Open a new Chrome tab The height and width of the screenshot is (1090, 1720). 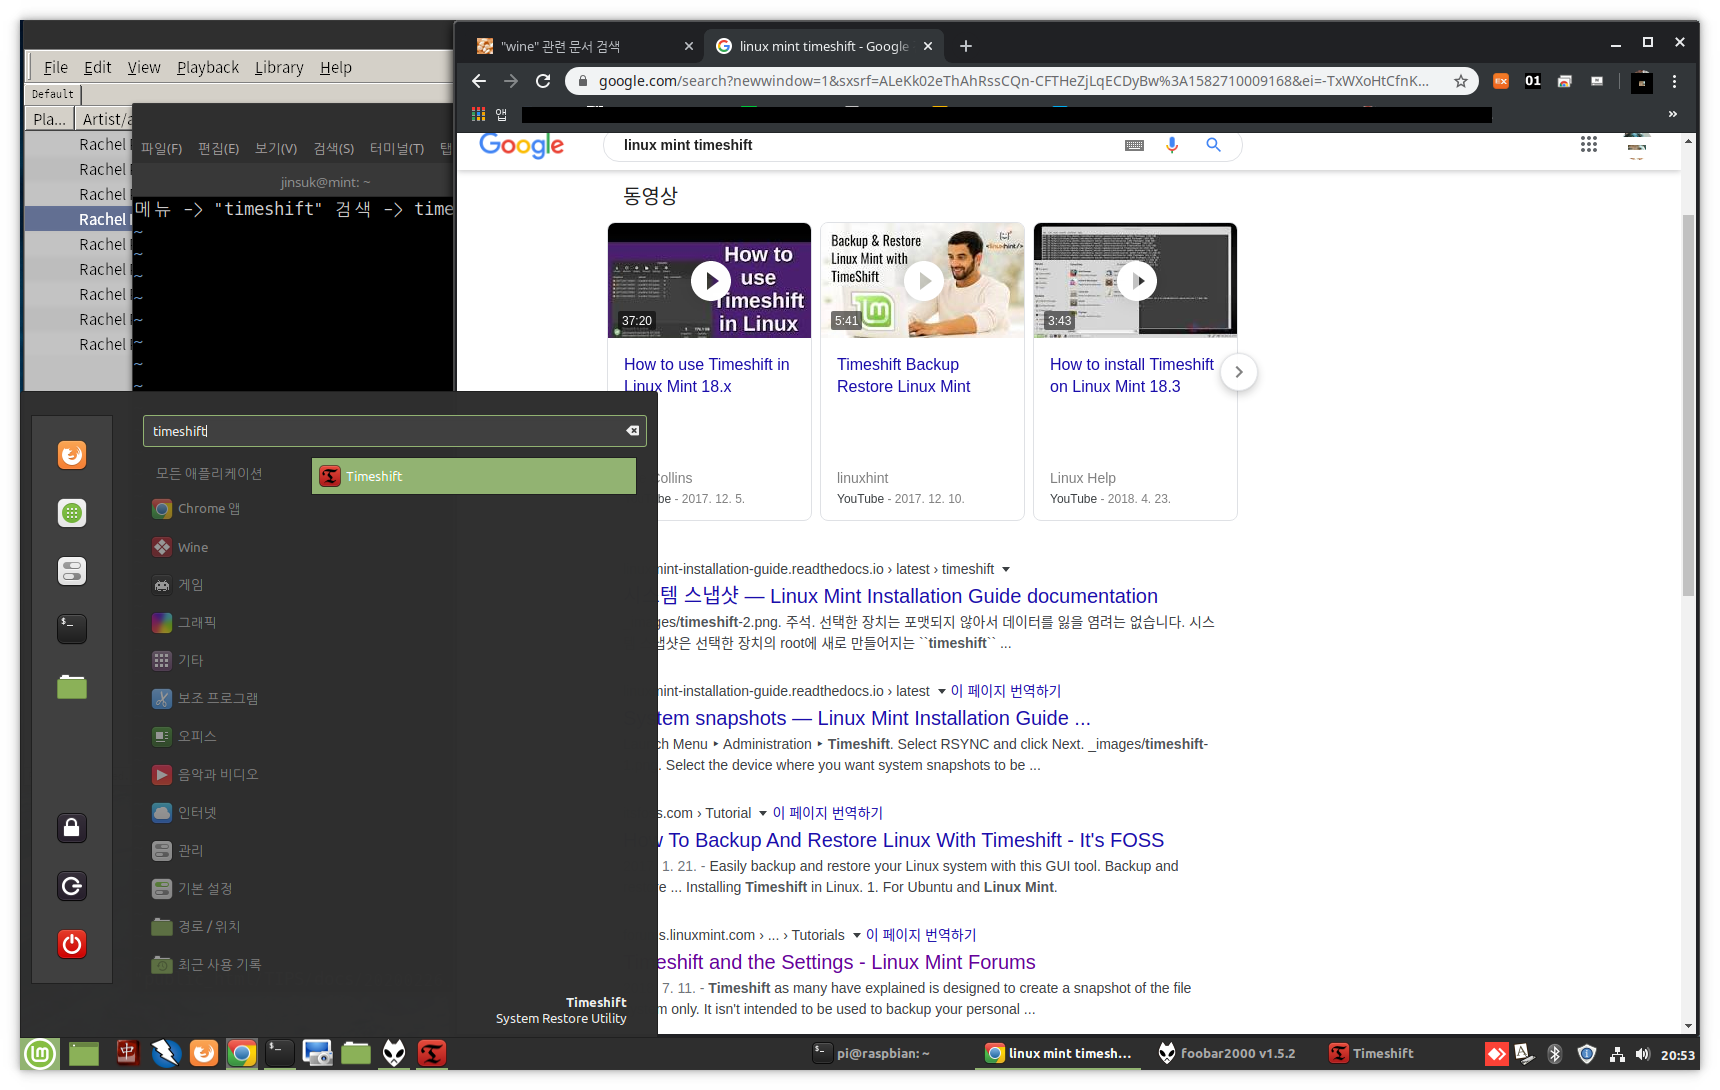pyautogui.click(x=965, y=46)
